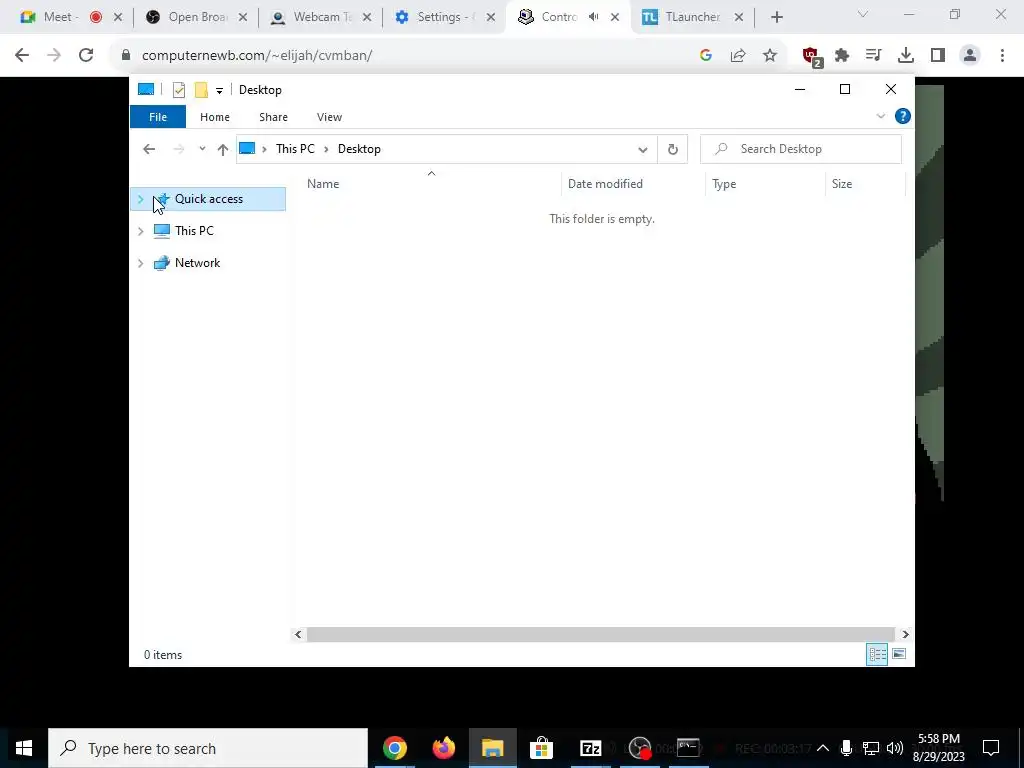The width and height of the screenshot is (1024, 768).
Task: Click Desktop in the address breadcrumb
Action: coord(359,149)
